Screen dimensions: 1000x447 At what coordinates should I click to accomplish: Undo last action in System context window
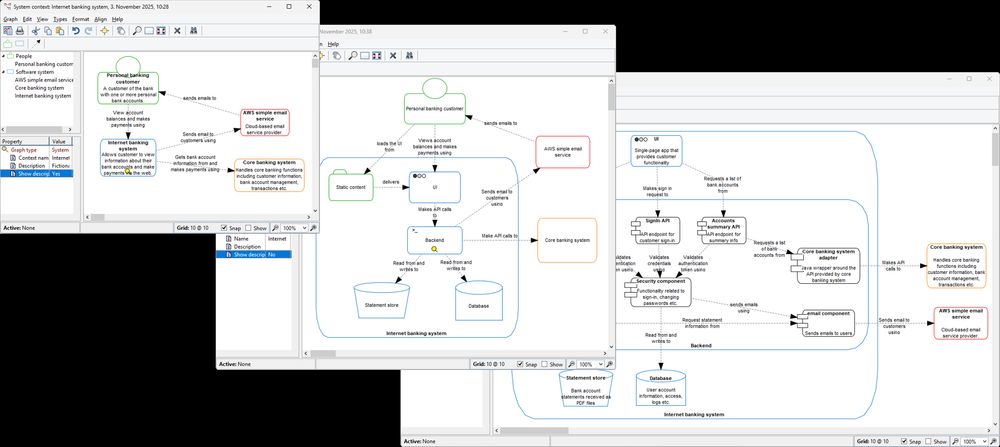tap(76, 31)
